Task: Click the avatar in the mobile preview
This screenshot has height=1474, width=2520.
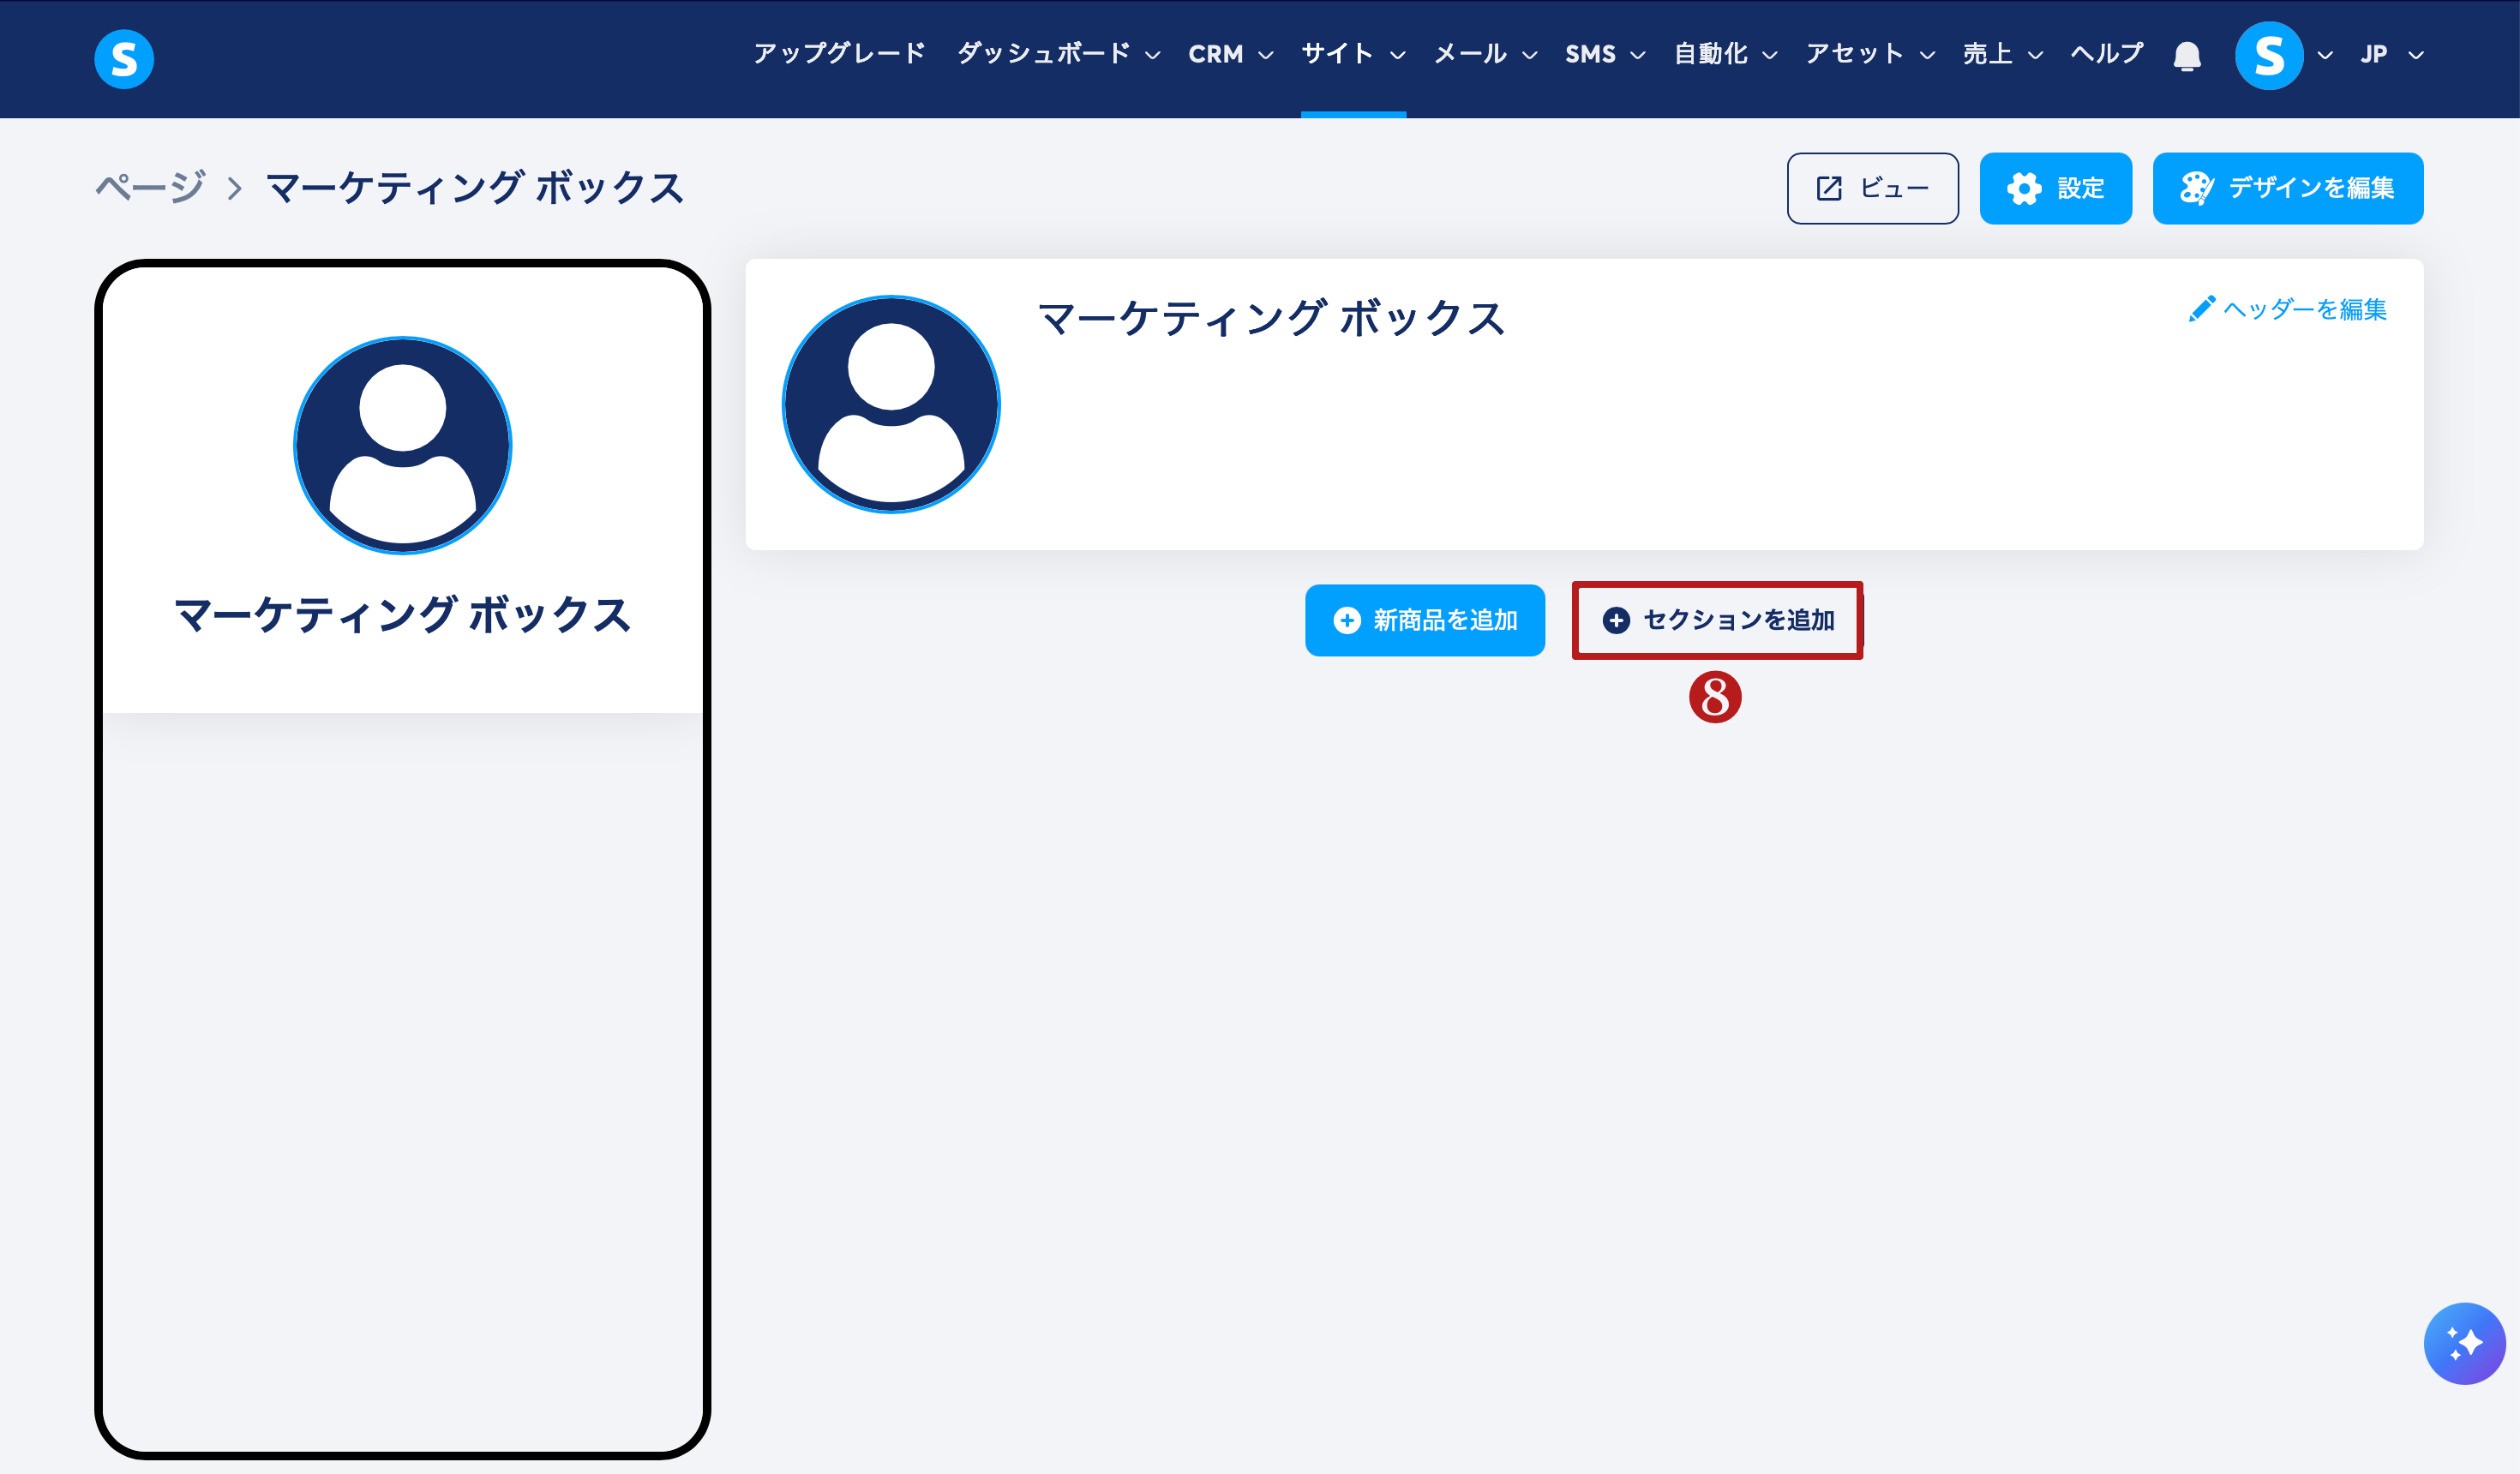Action: pyautogui.click(x=402, y=445)
